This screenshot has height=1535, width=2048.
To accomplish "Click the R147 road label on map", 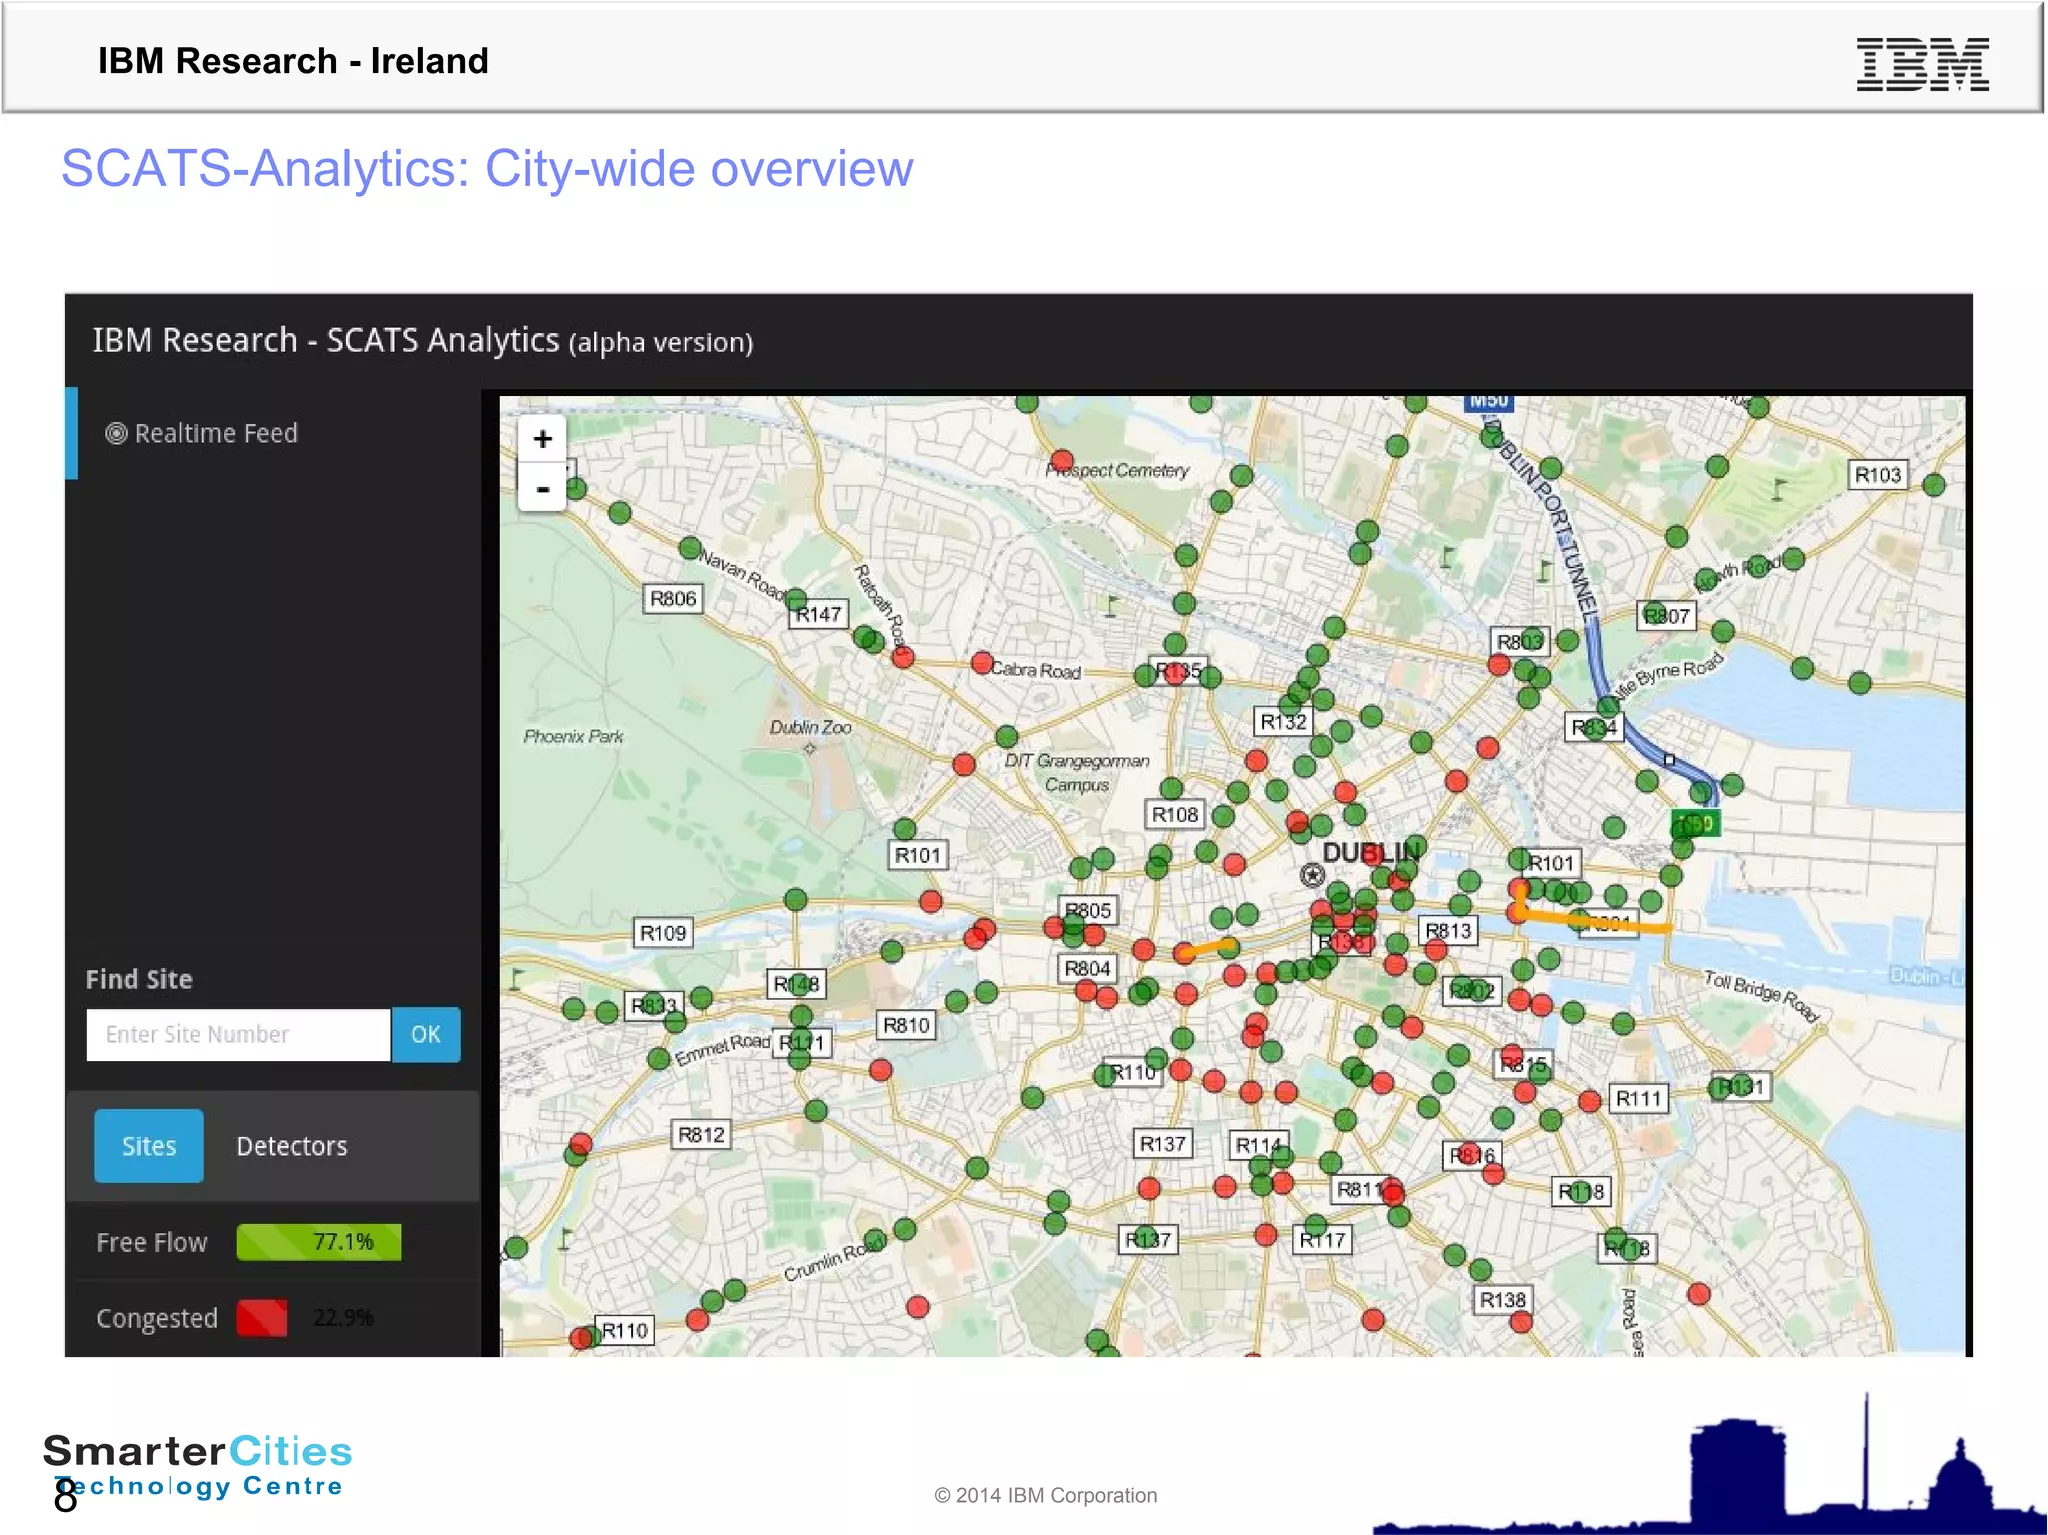I will click(818, 614).
